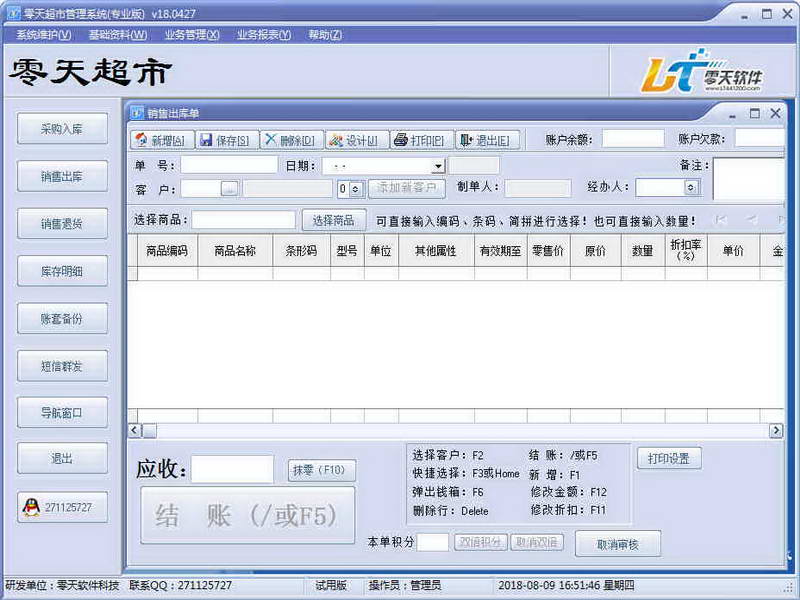Open the 业务管理(X) menu
The height and width of the screenshot is (600, 800).
click(192, 35)
